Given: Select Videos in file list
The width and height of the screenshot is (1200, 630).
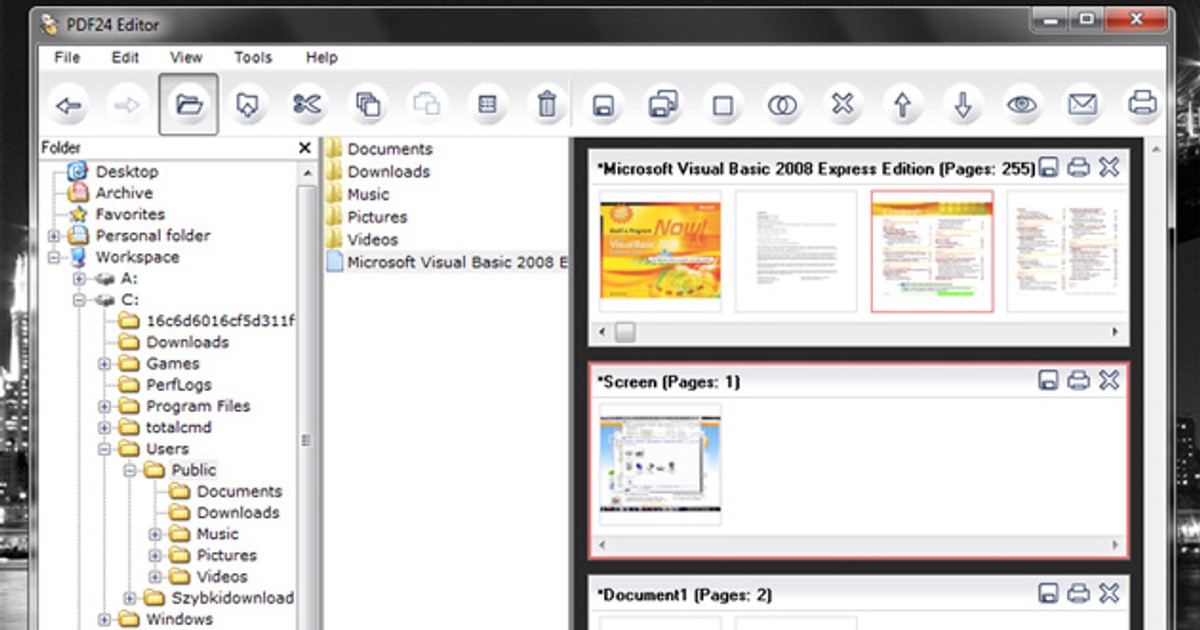Looking at the screenshot, I should tap(372, 240).
